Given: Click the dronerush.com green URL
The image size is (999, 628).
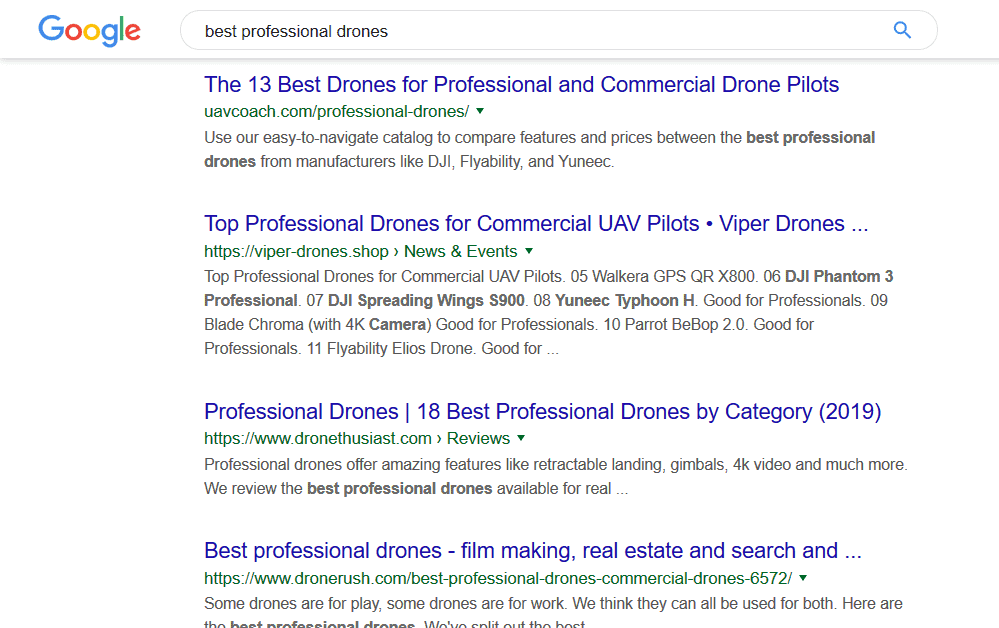Looking at the screenshot, I should (x=497, y=578).
